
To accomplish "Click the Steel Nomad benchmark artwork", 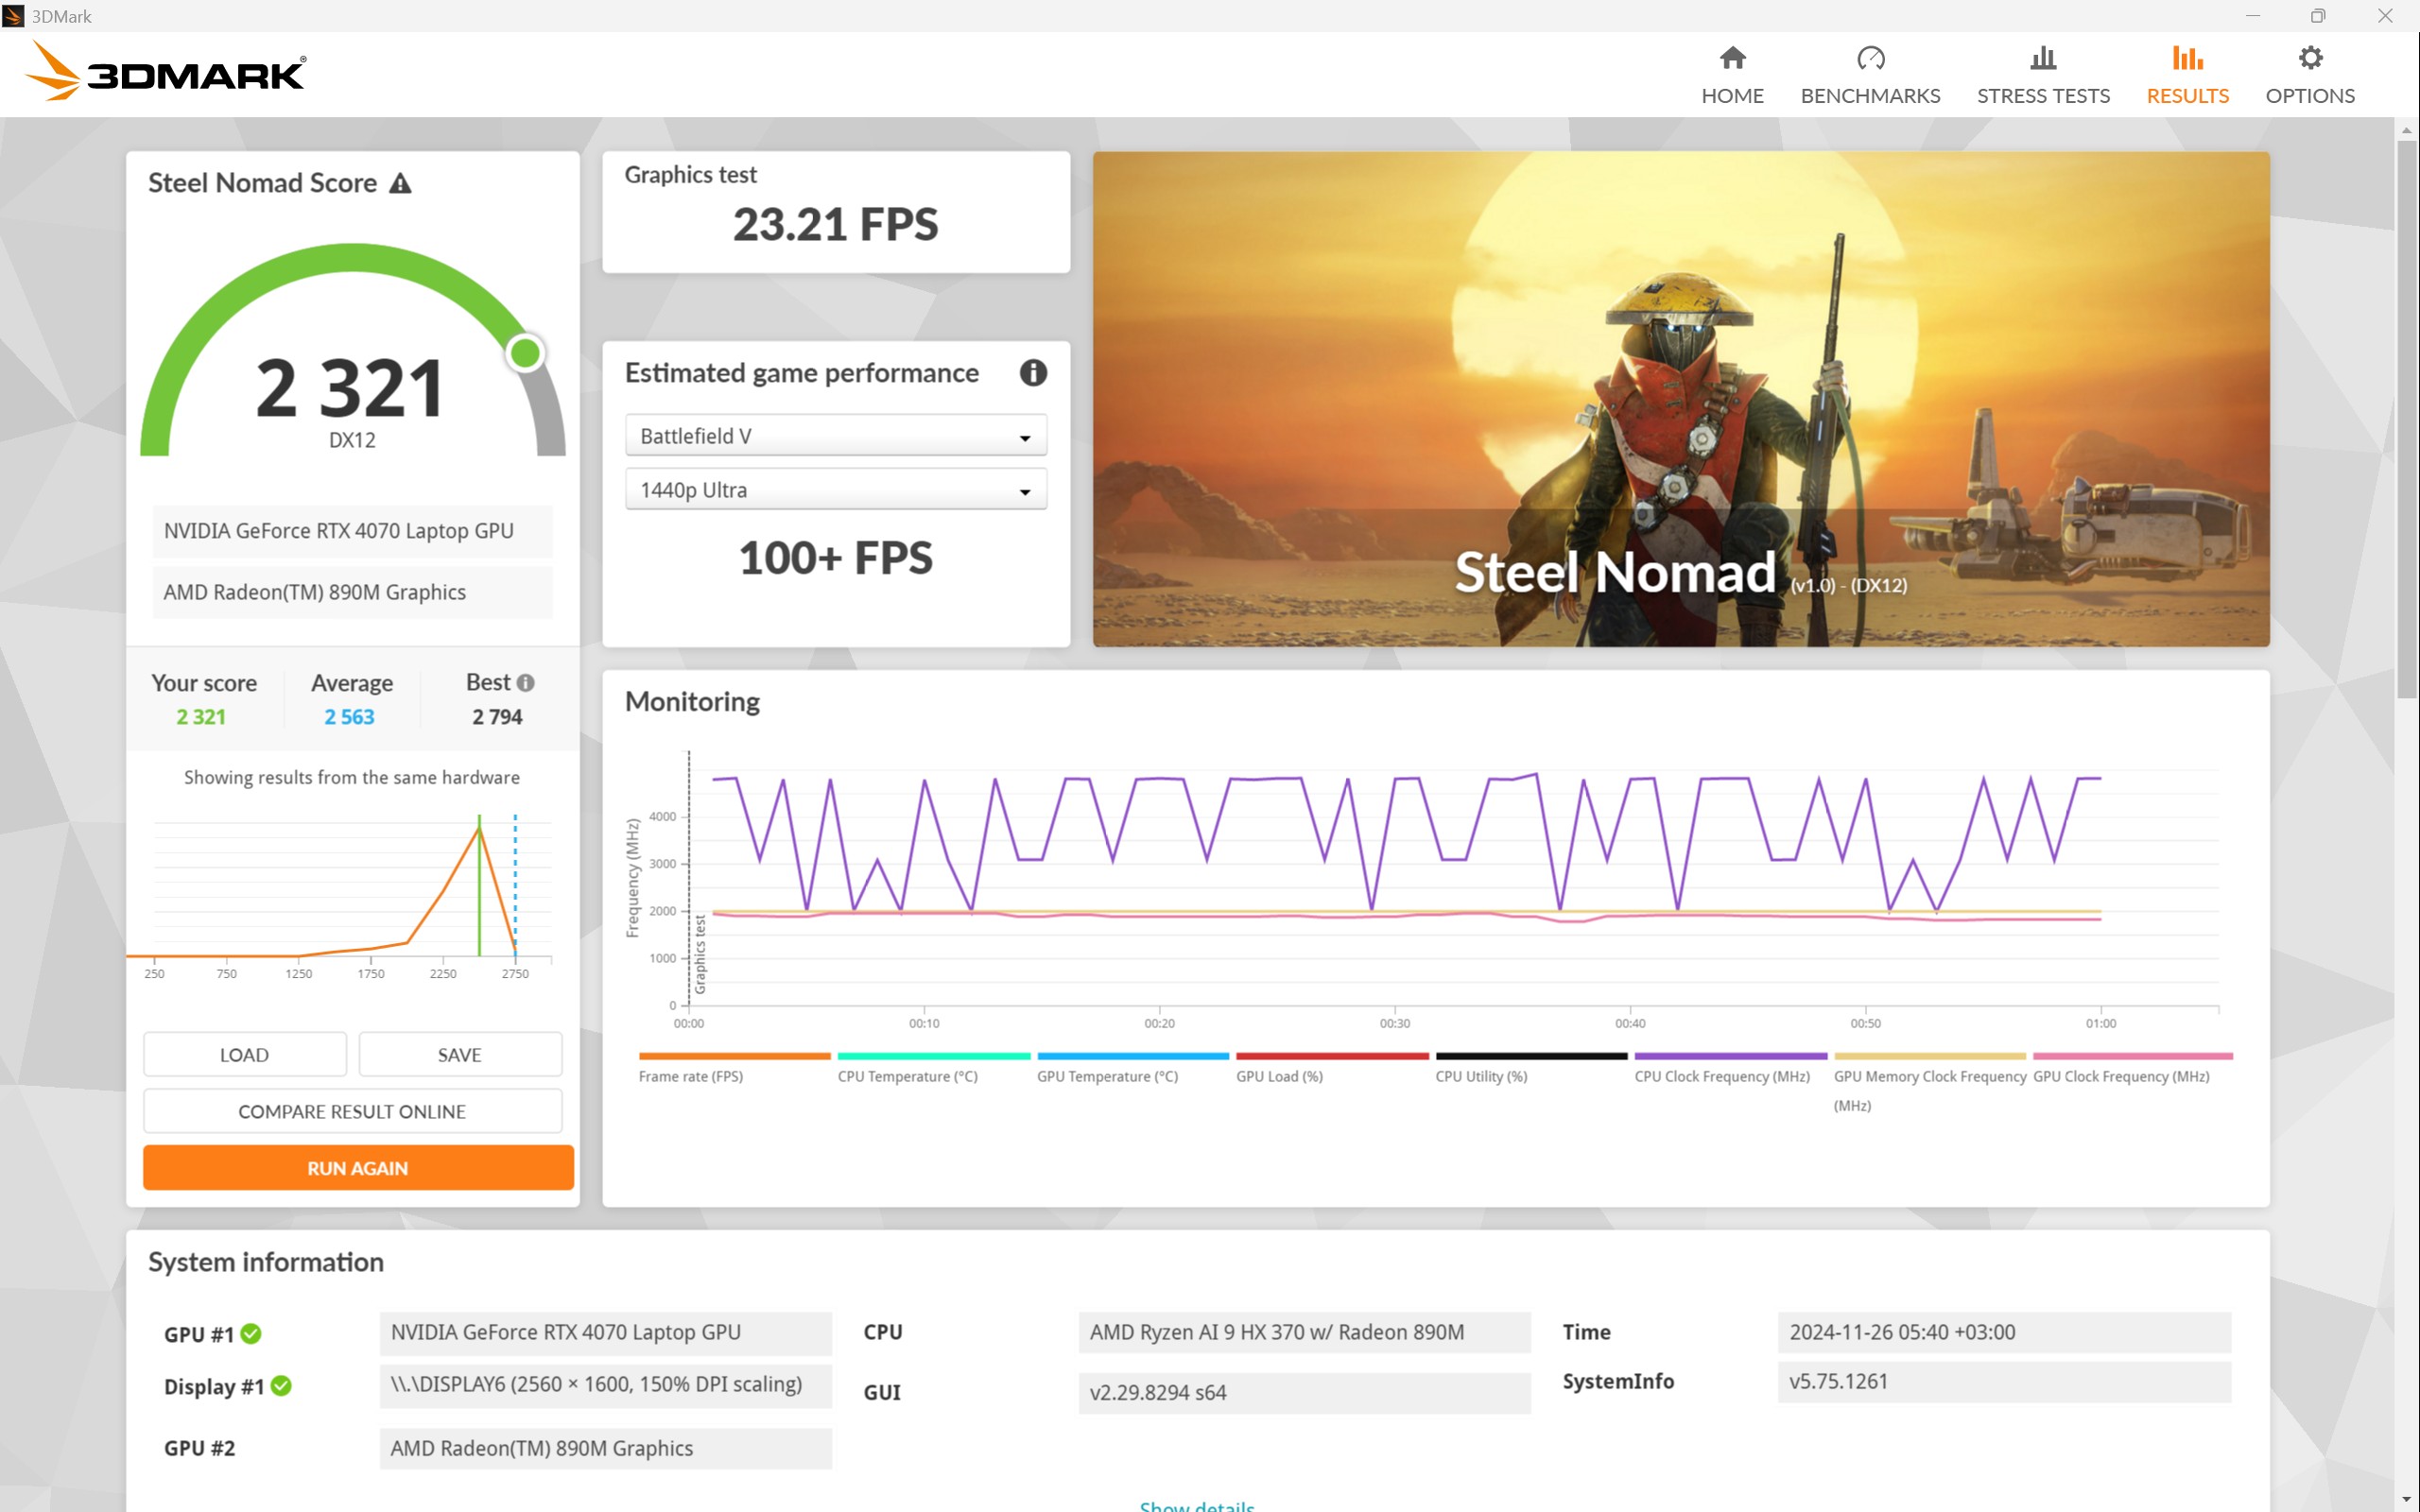I will (x=1681, y=399).
